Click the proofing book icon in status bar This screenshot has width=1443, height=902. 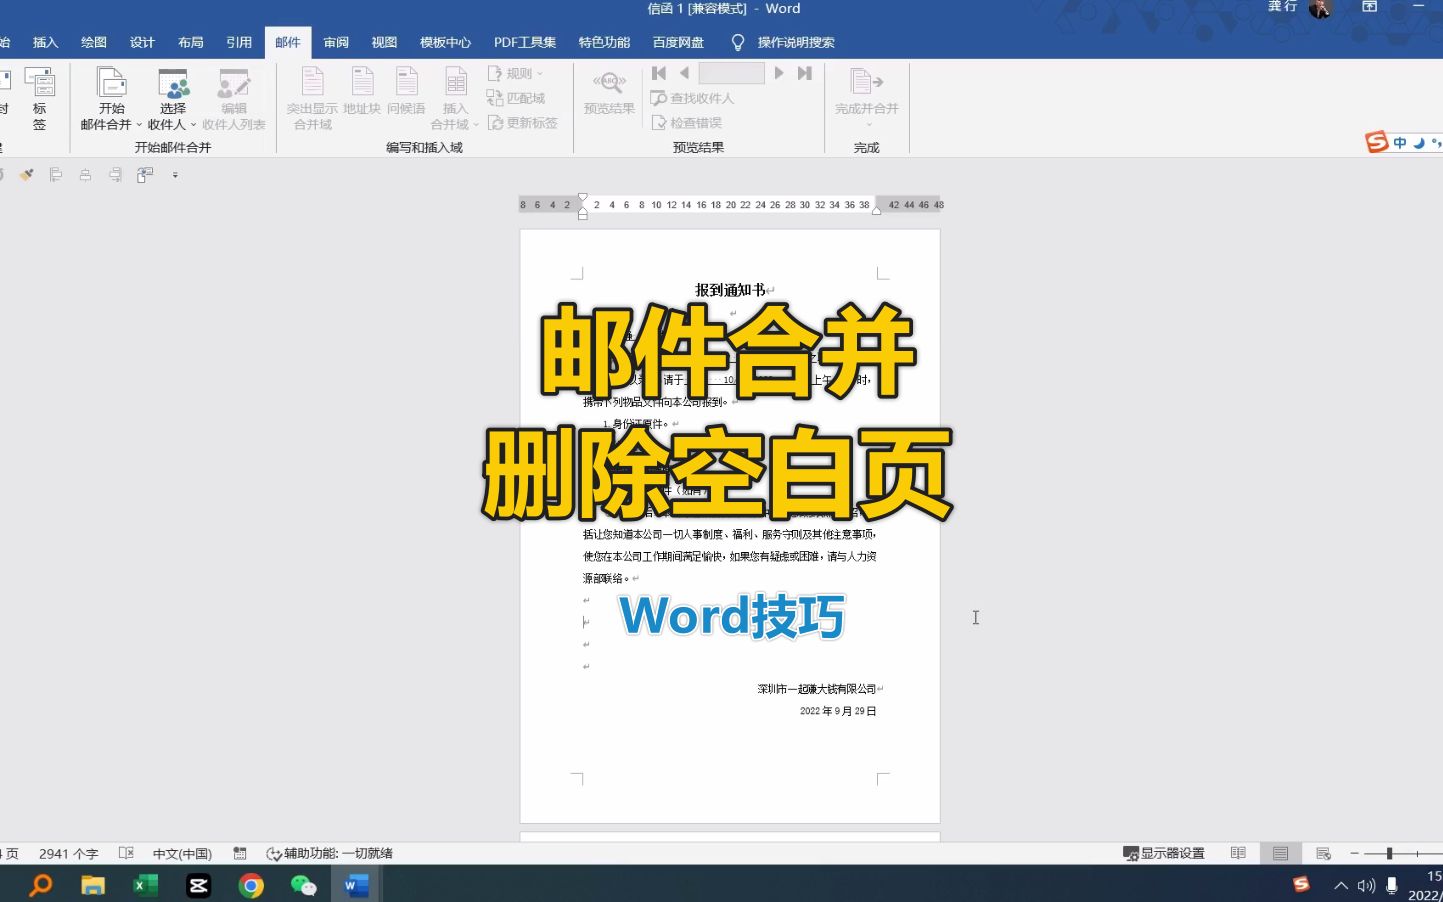pos(126,853)
